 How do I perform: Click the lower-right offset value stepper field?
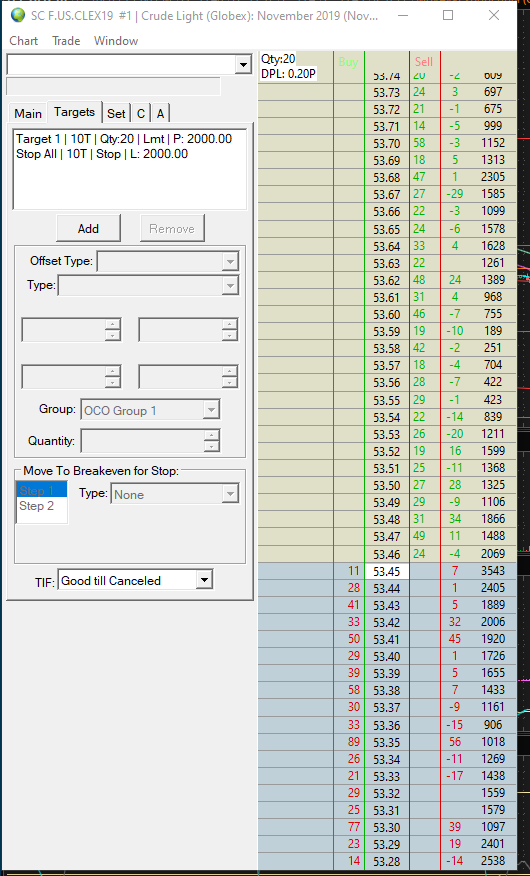(188, 377)
